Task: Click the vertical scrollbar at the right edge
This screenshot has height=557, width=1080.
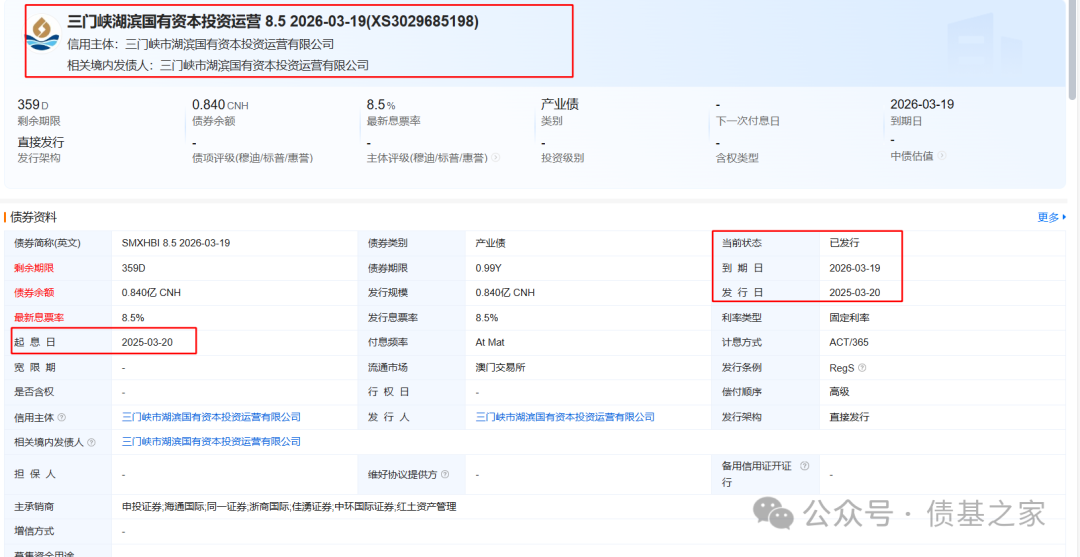Action: pyautogui.click(x=1073, y=48)
